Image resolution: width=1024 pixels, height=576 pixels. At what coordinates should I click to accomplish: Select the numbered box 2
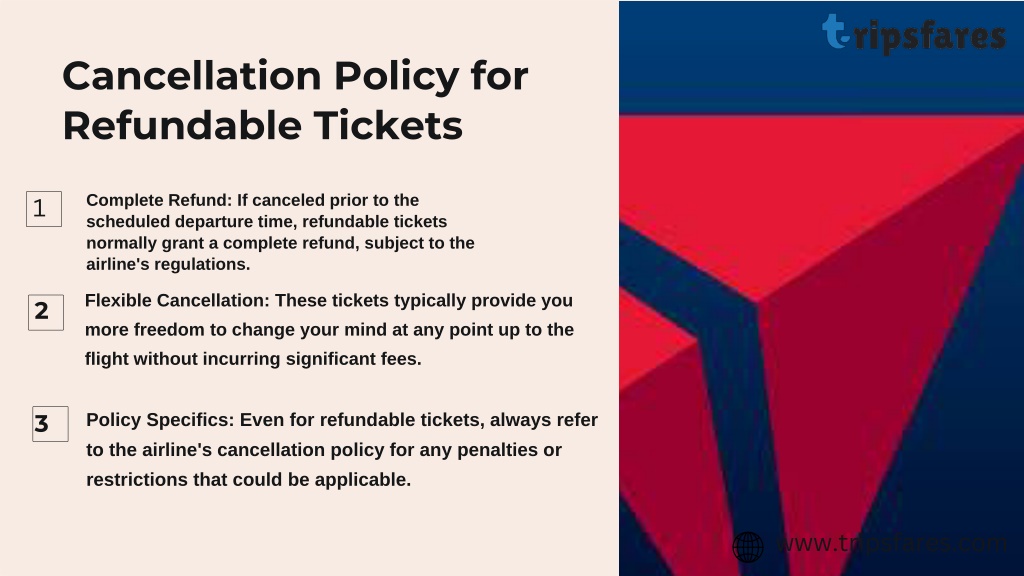(46, 312)
